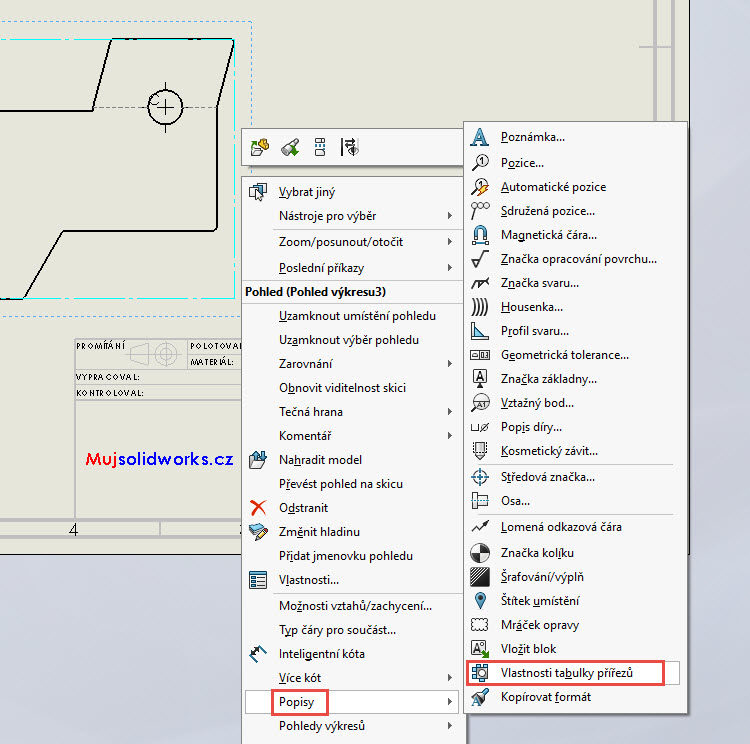Insert Středová značka via its icon
The height and width of the screenshot is (744, 750).
click(480, 477)
